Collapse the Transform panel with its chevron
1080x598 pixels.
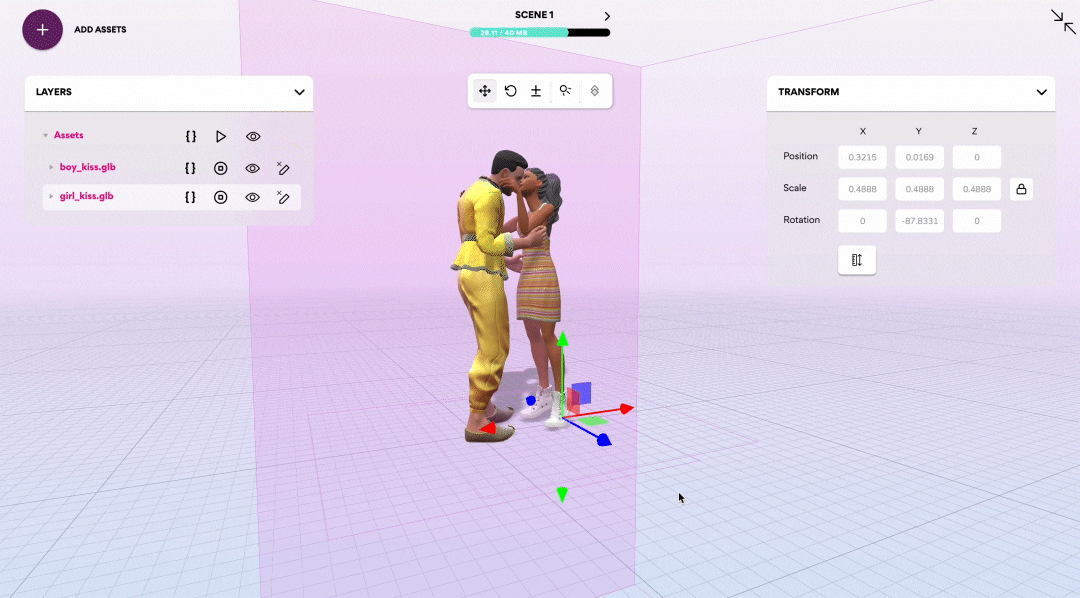(x=1041, y=92)
